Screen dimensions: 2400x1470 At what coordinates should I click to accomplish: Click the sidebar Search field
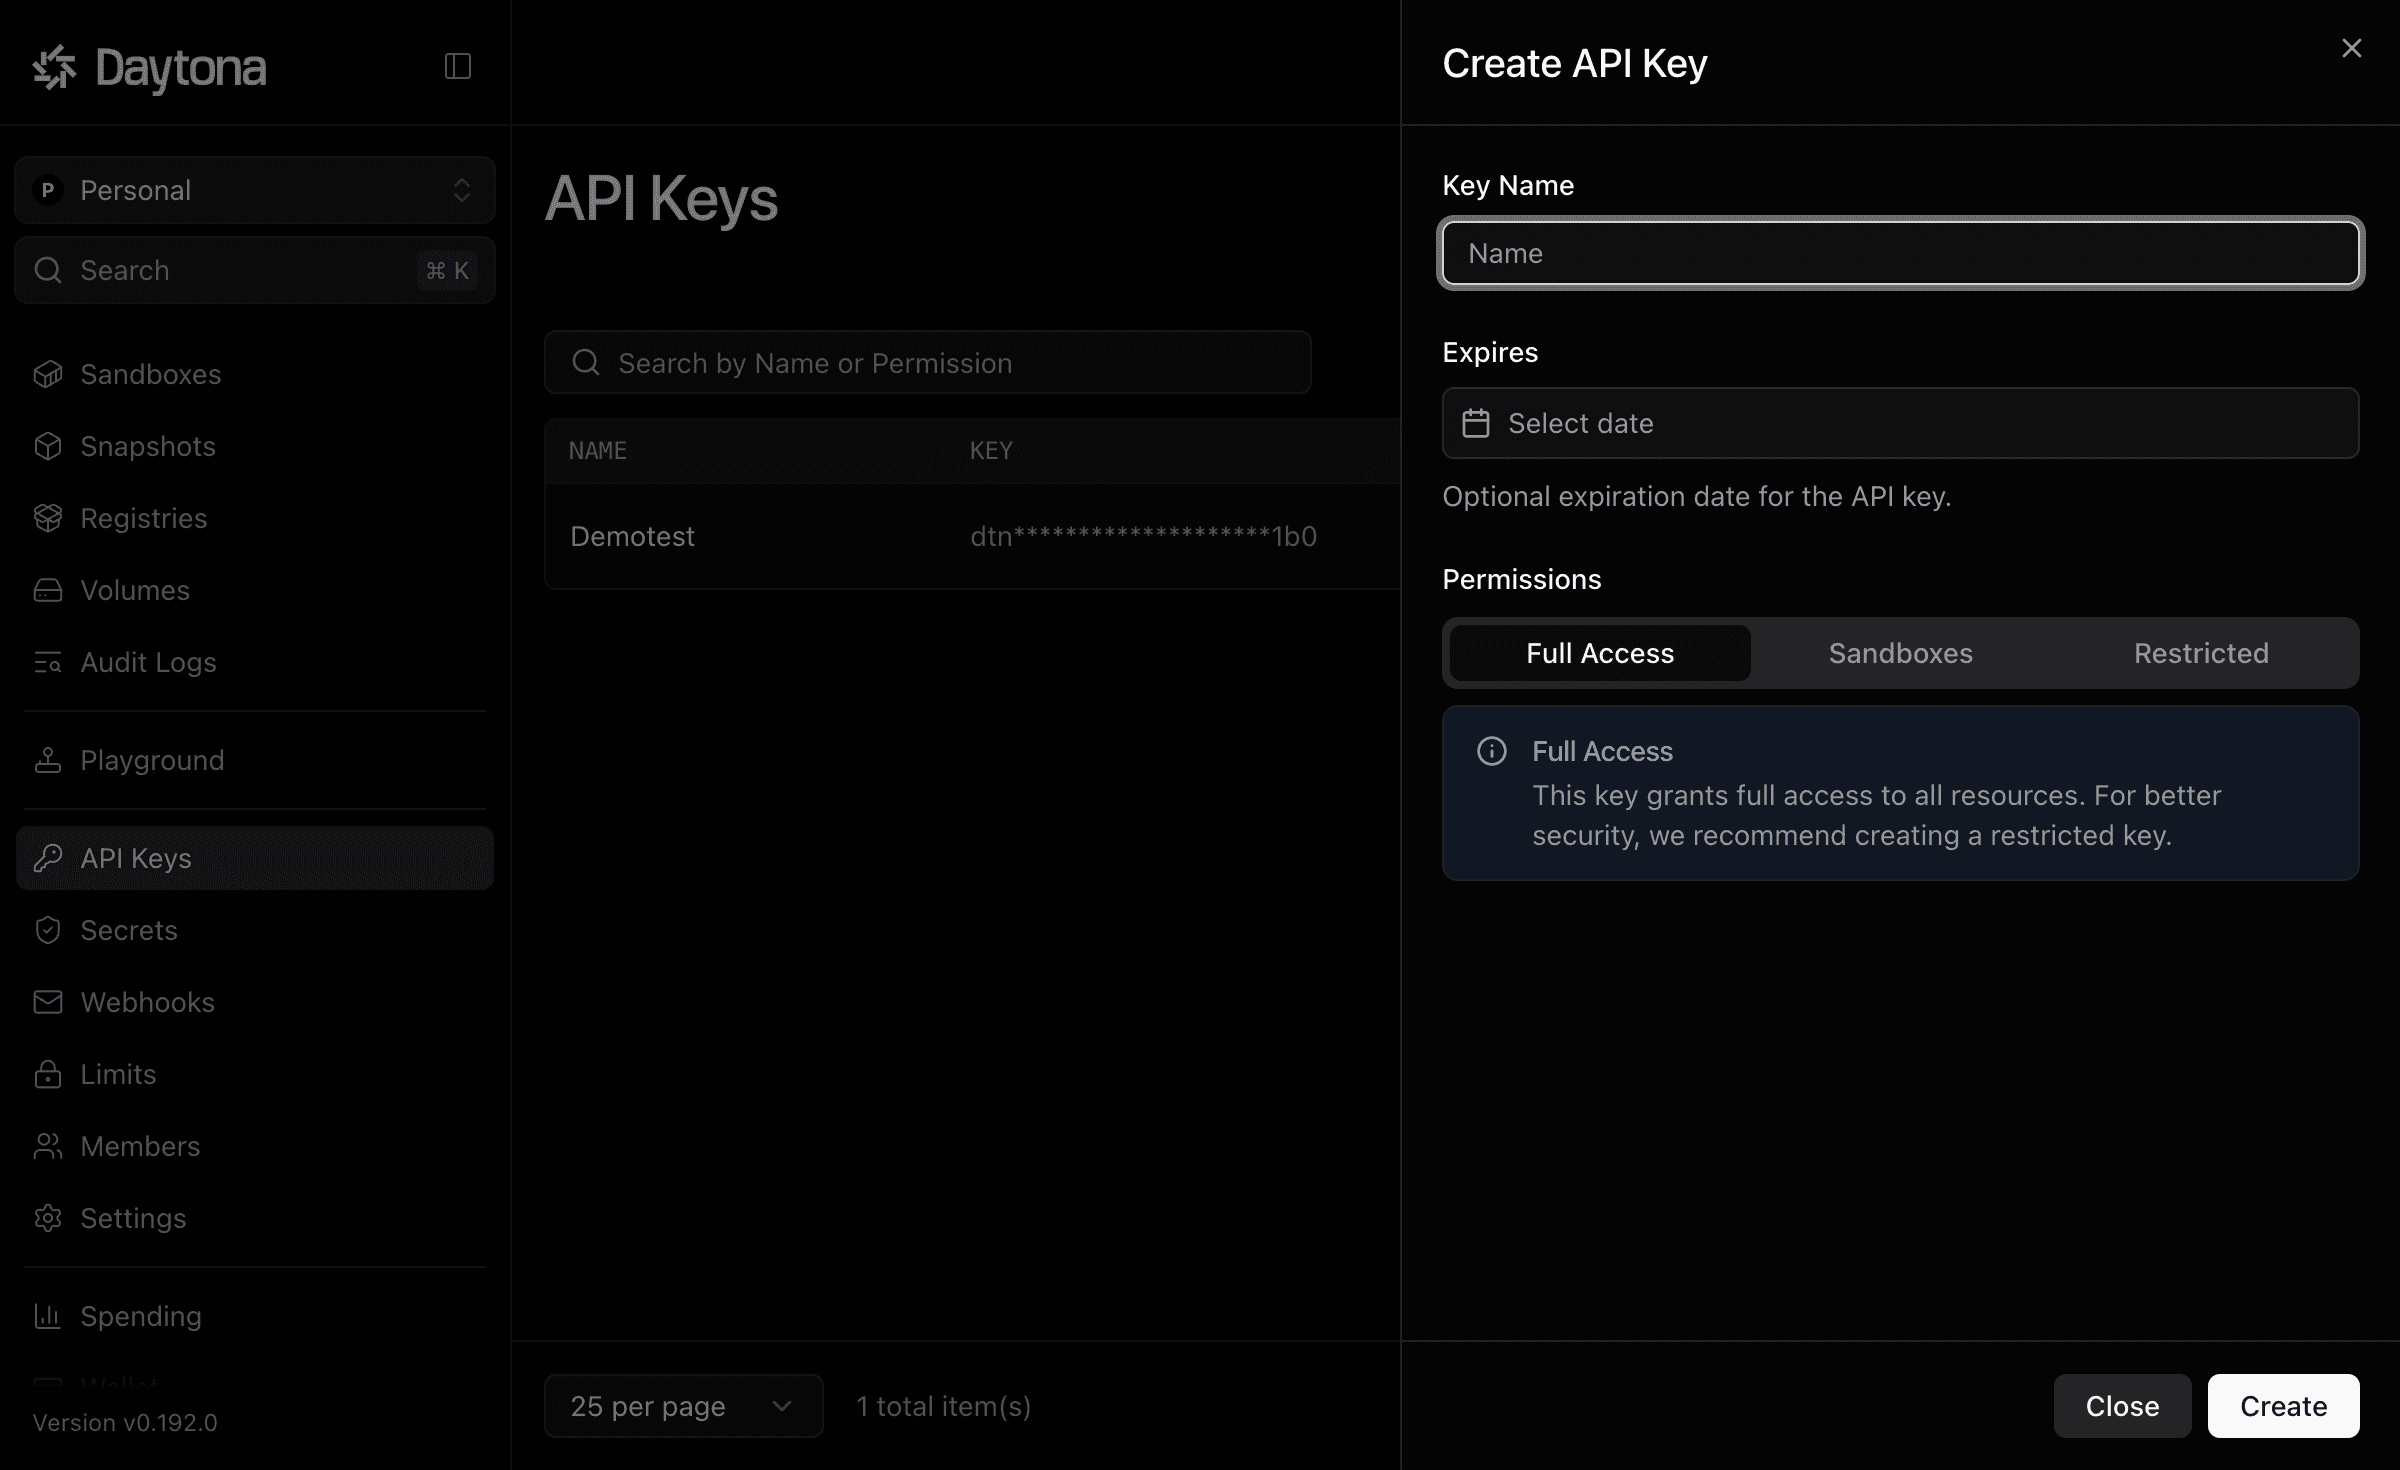coord(255,270)
